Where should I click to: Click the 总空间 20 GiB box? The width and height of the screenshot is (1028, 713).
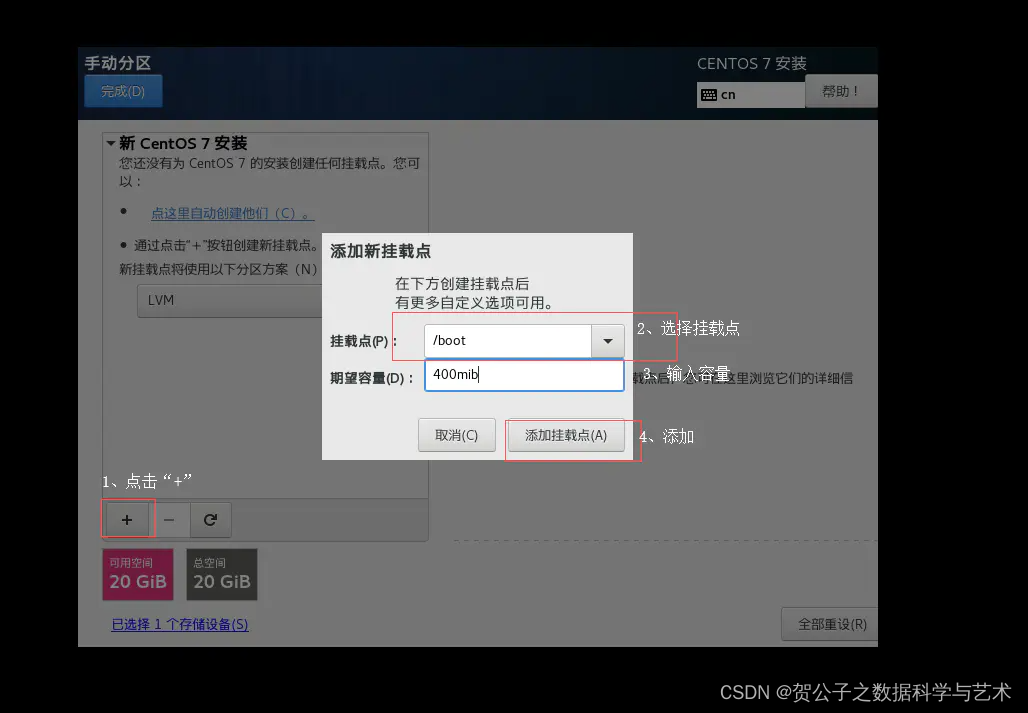tap(222, 575)
